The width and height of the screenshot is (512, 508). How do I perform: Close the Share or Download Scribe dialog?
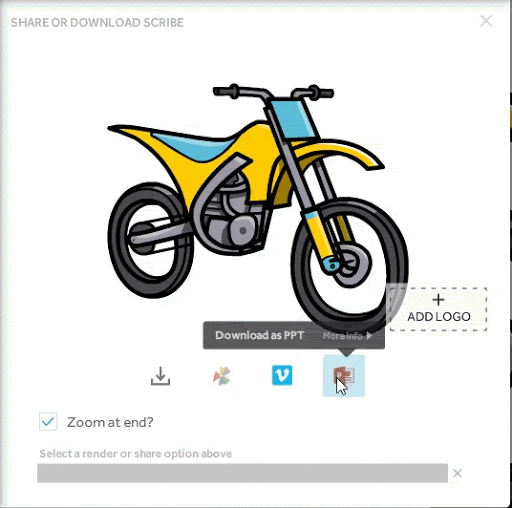(x=486, y=21)
